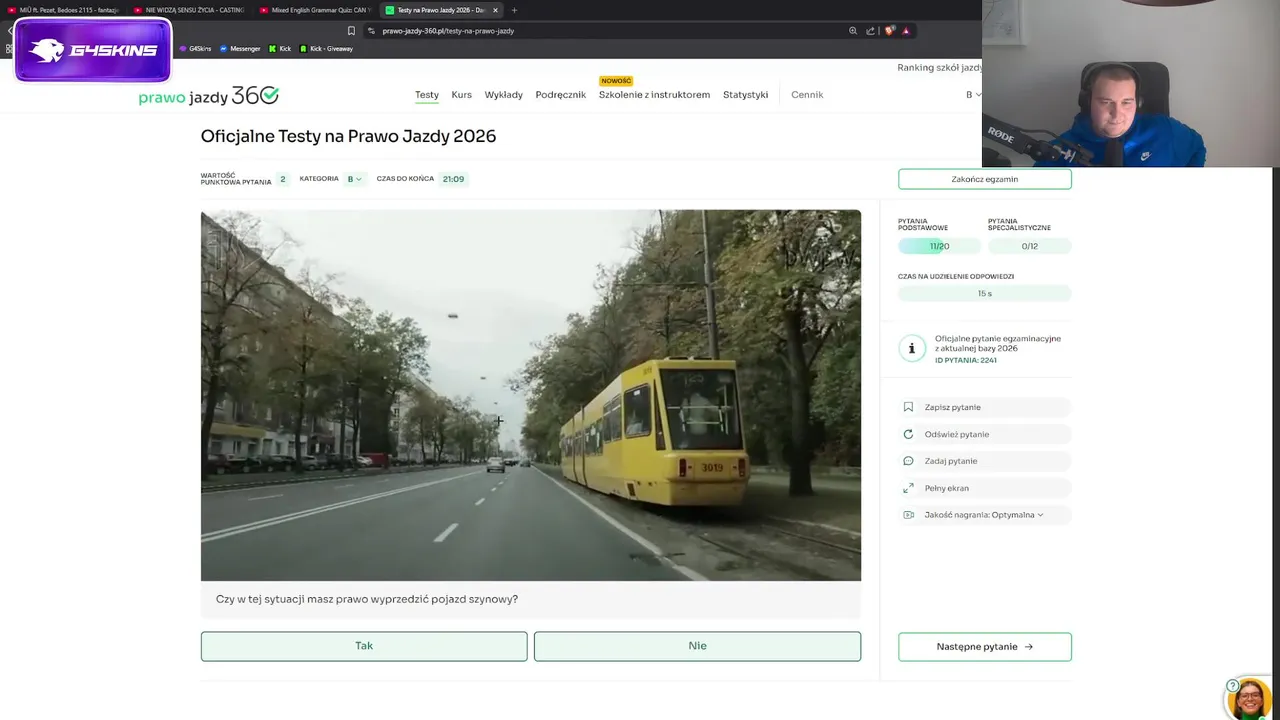Click the tram video question frame

(x=531, y=395)
